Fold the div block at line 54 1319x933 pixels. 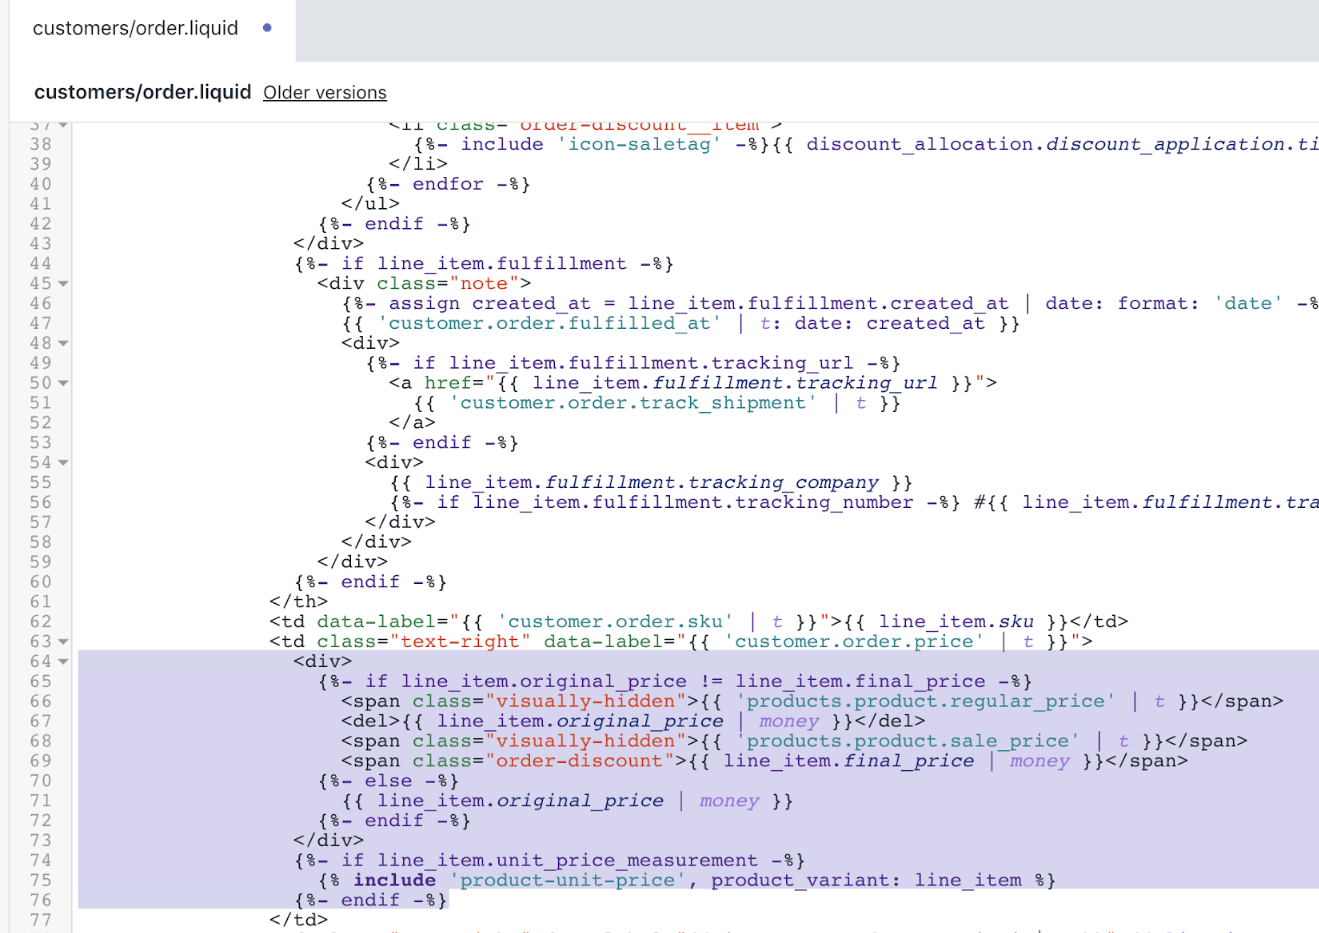tap(63, 463)
